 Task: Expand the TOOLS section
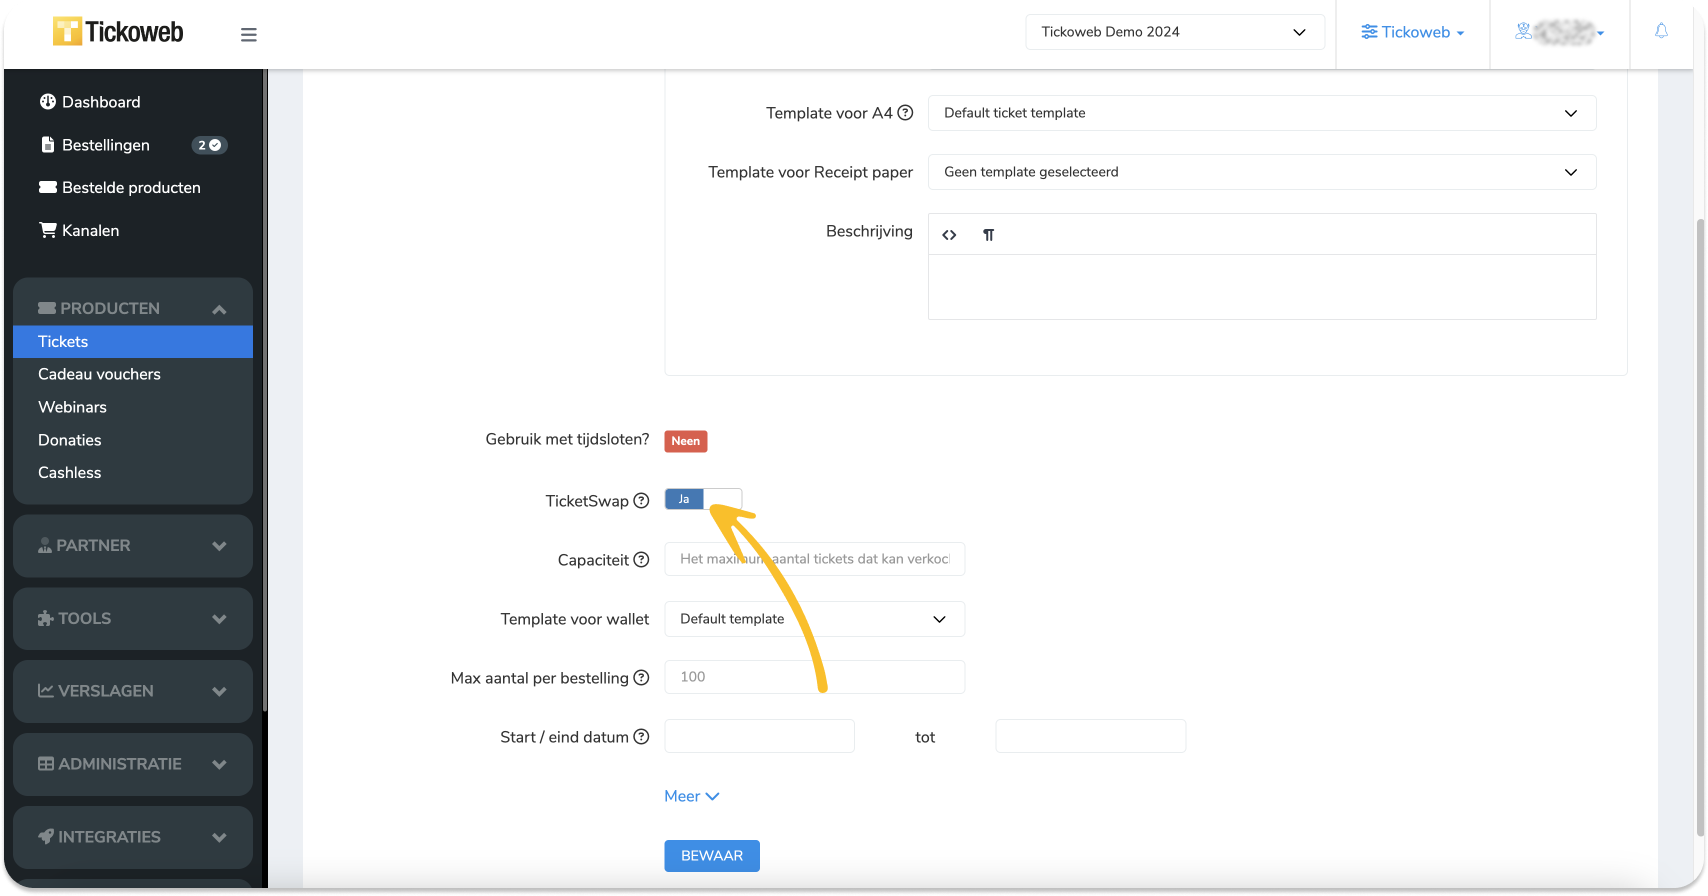pyautogui.click(x=133, y=619)
